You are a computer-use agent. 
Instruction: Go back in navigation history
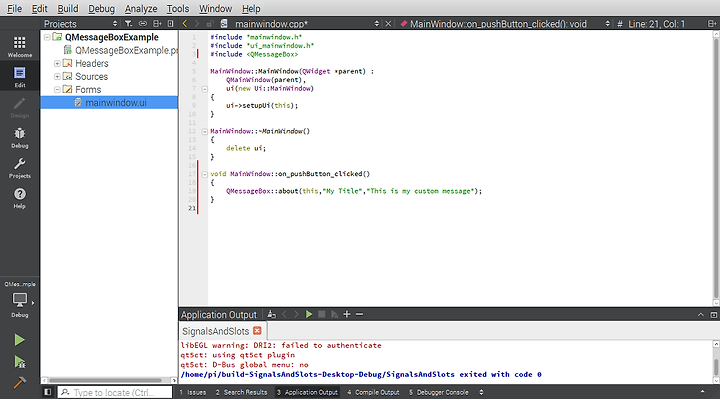[185, 23]
